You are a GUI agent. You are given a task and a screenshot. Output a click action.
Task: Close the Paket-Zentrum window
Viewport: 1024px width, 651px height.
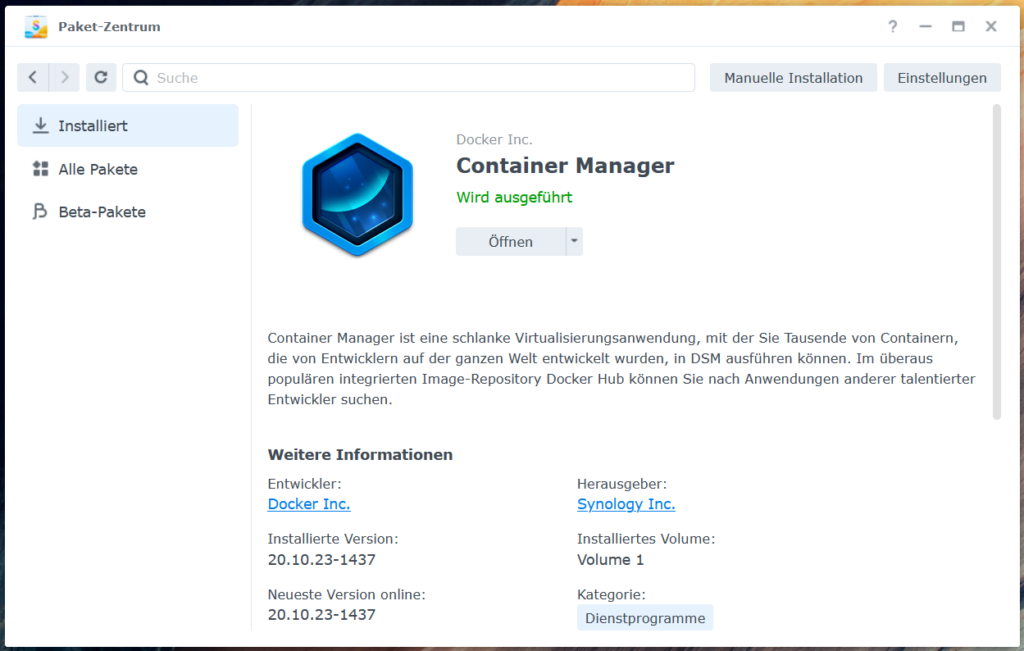pos(991,26)
